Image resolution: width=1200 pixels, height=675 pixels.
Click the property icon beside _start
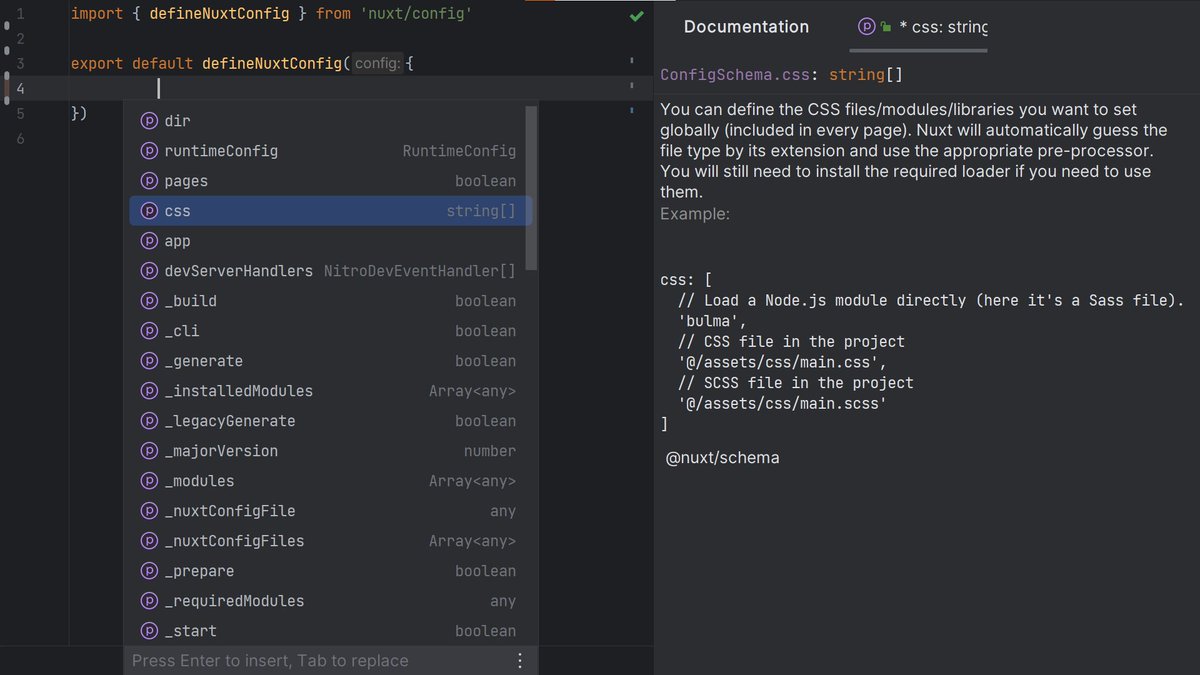tap(149, 631)
